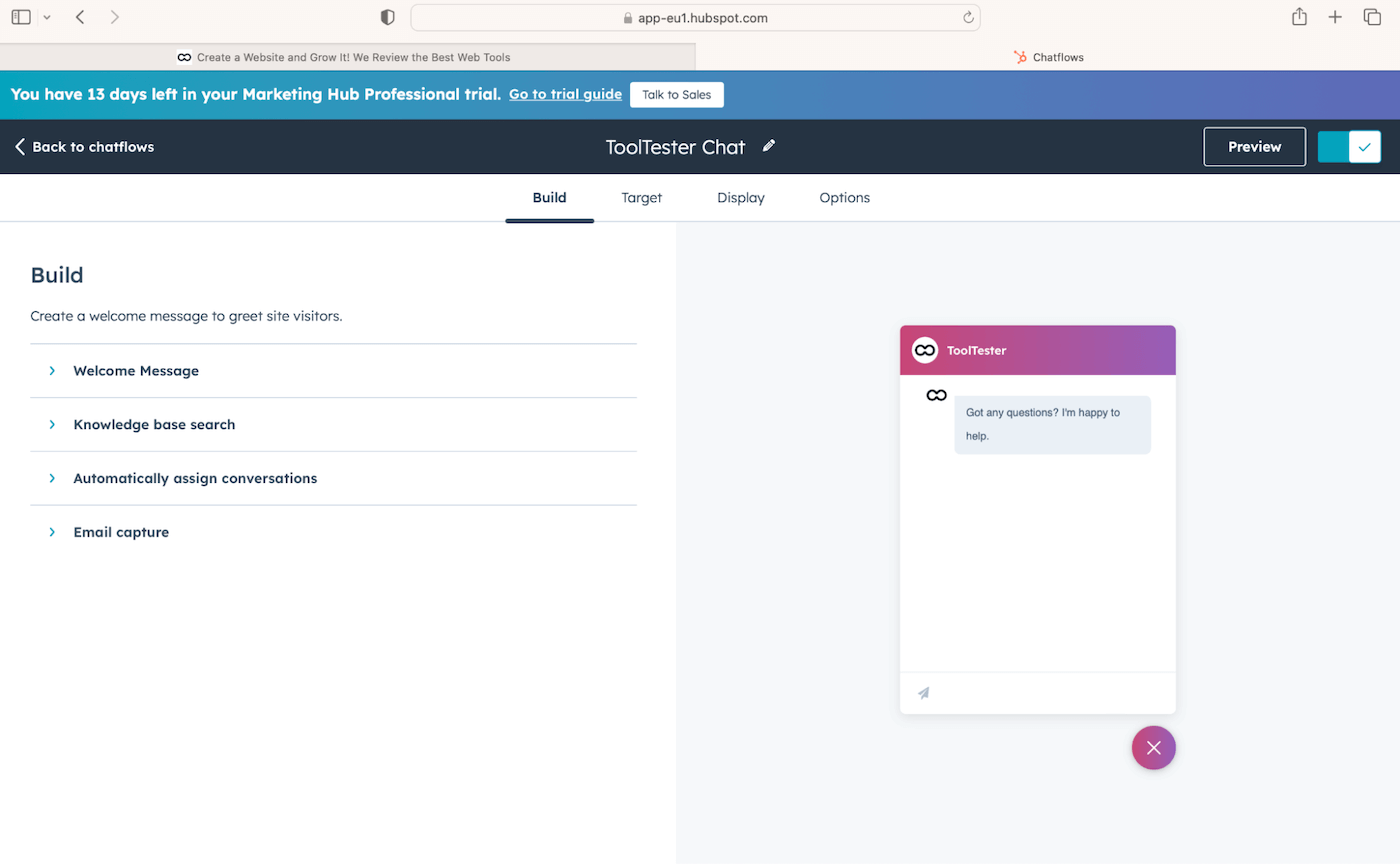
Task: Edit the chatflow name with the pencil icon
Action: point(768,146)
